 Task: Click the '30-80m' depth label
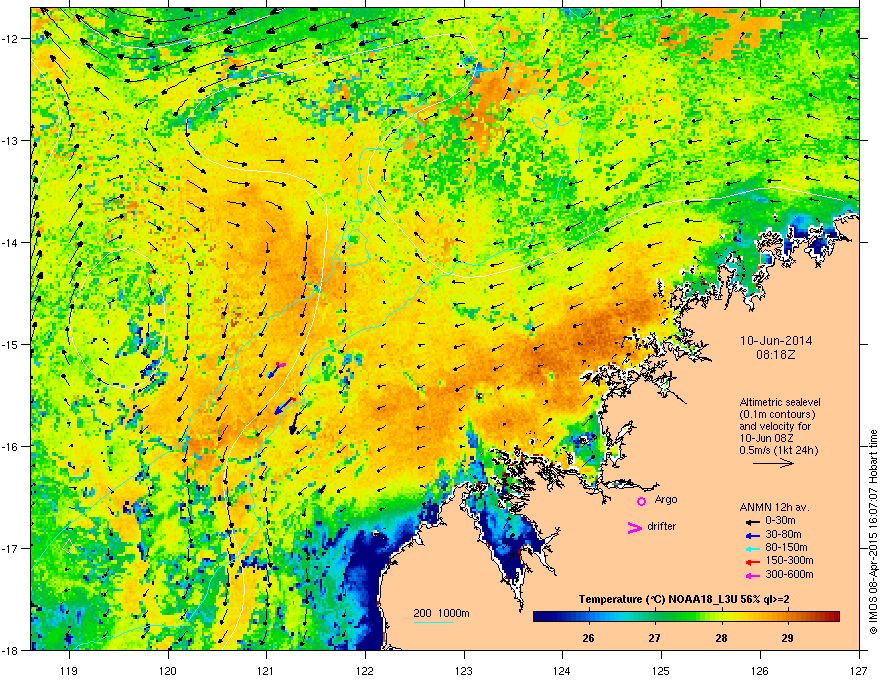pos(783,535)
